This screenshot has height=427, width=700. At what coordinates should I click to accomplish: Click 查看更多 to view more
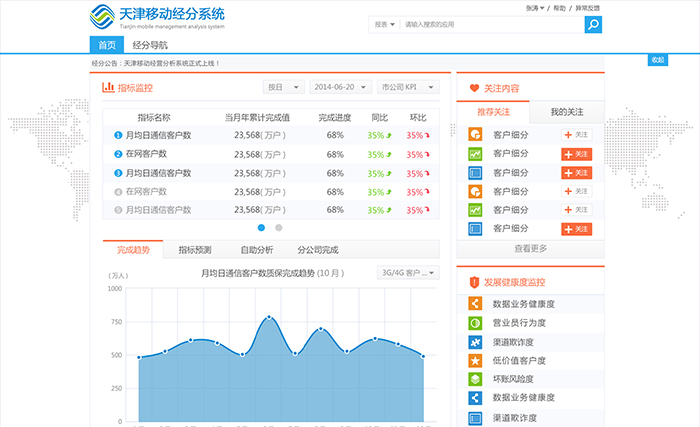pyautogui.click(x=531, y=248)
